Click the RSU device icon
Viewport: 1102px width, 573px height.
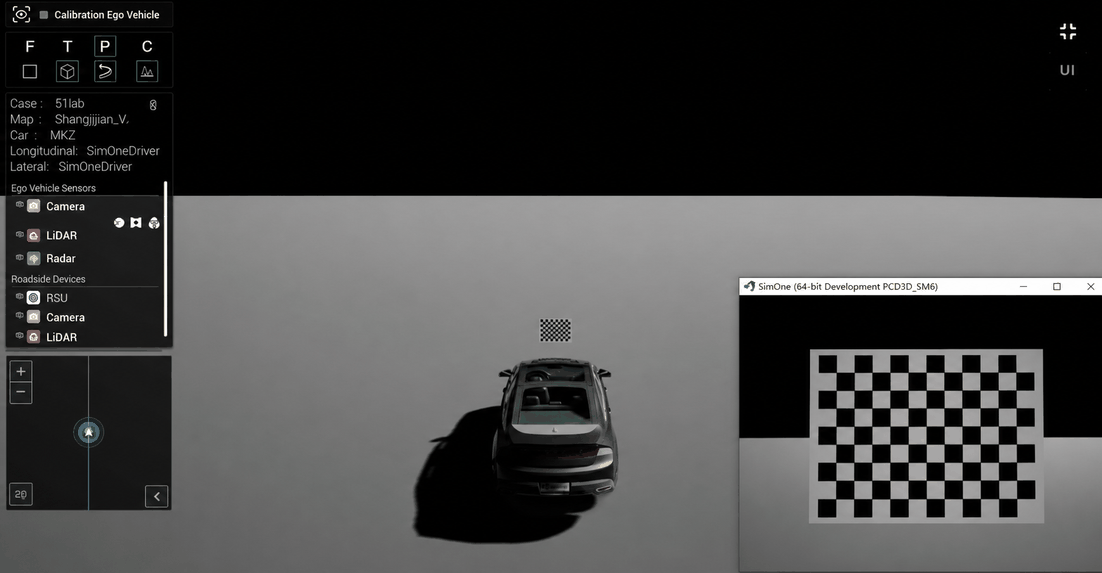tap(34, 297)
